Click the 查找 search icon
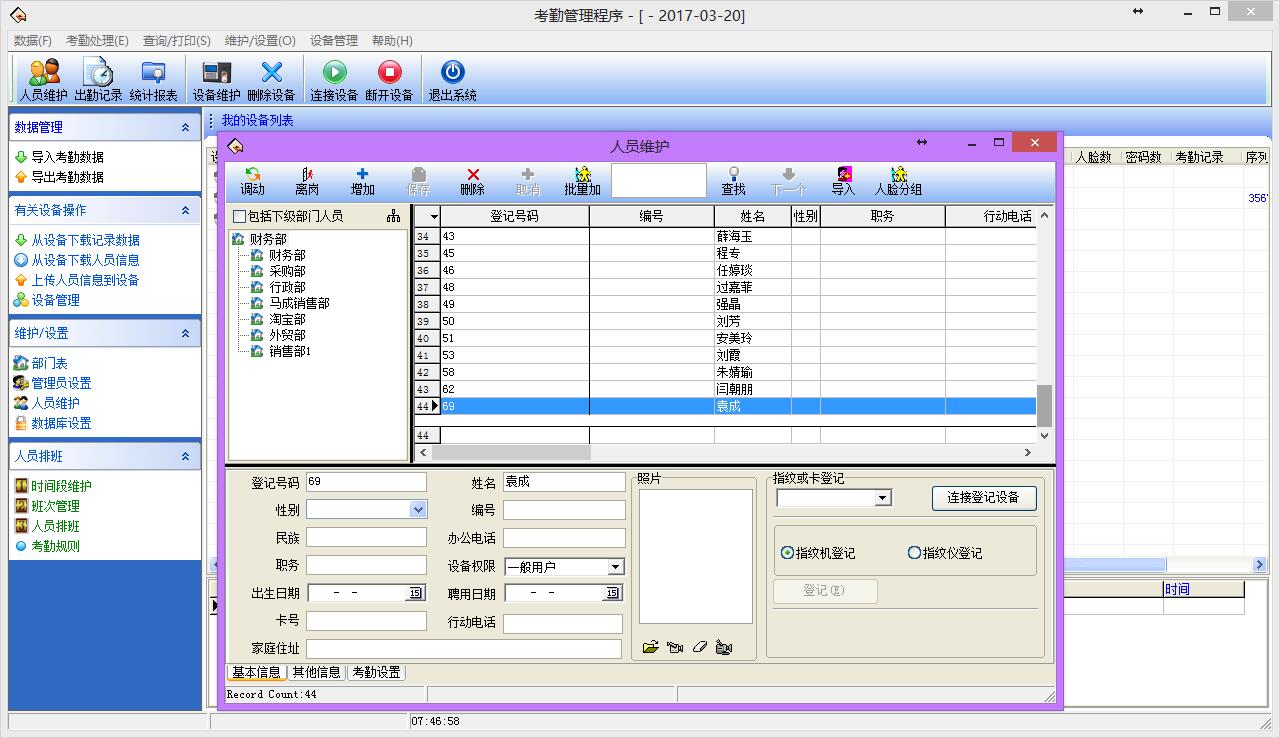1280x738 pixels. (x=733, y=175)
